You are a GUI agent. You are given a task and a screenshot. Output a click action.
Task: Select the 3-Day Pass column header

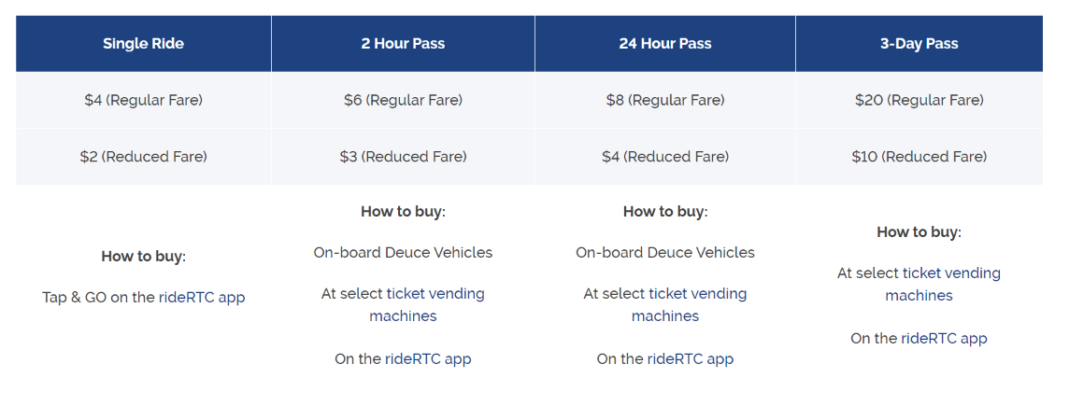point(919,44)
